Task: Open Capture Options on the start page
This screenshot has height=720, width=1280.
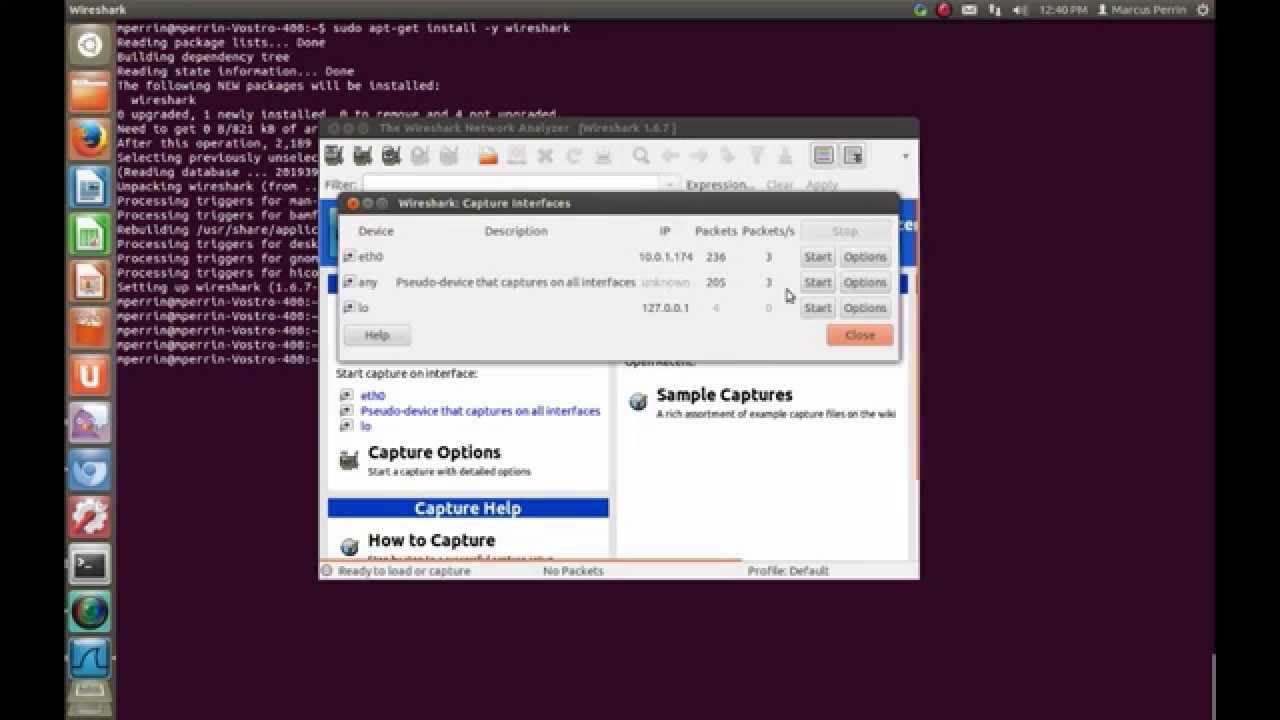Action: [434, 452]
